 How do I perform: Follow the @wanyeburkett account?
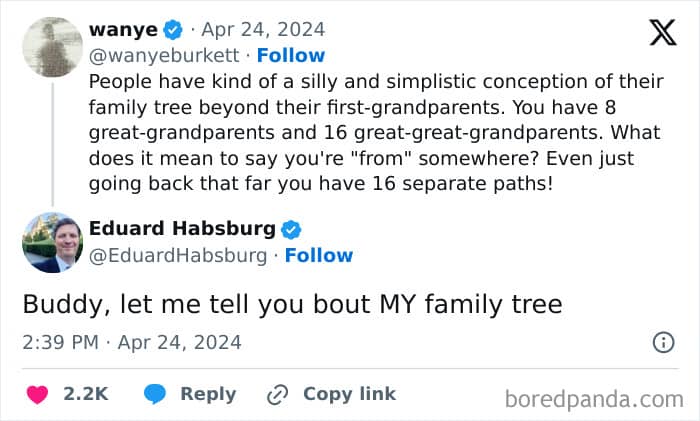click(291, 55)
